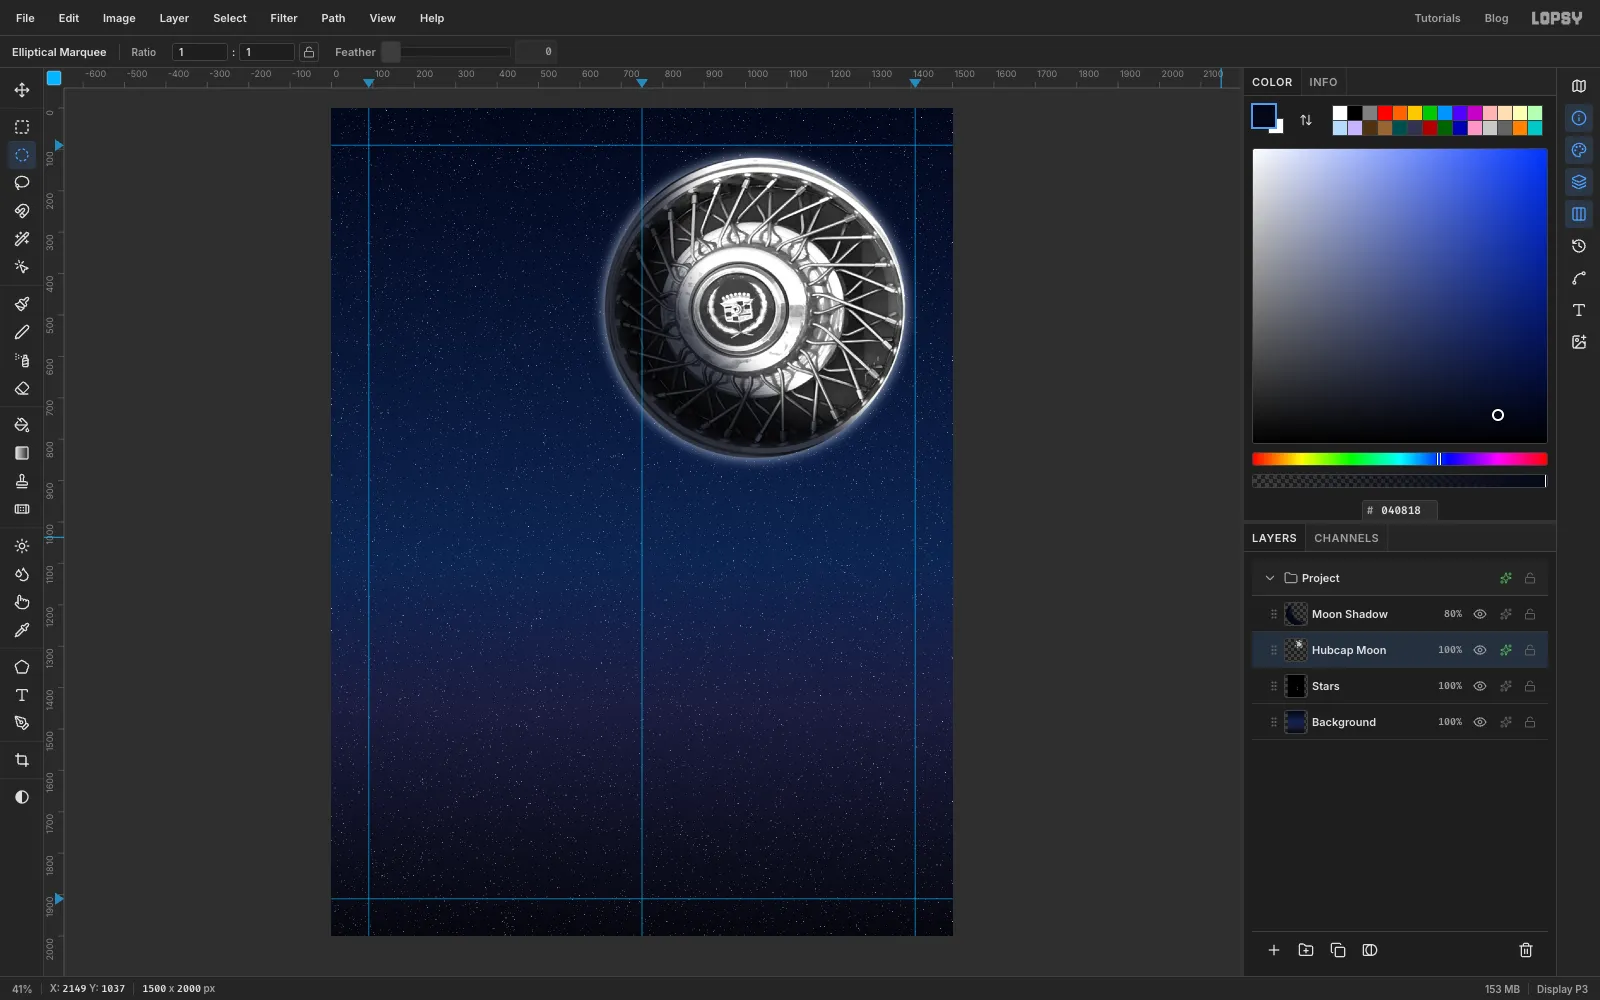Toggle the lock on Background layer
Screen dimensions: 1600x1000
click(x=1530, y=722)
